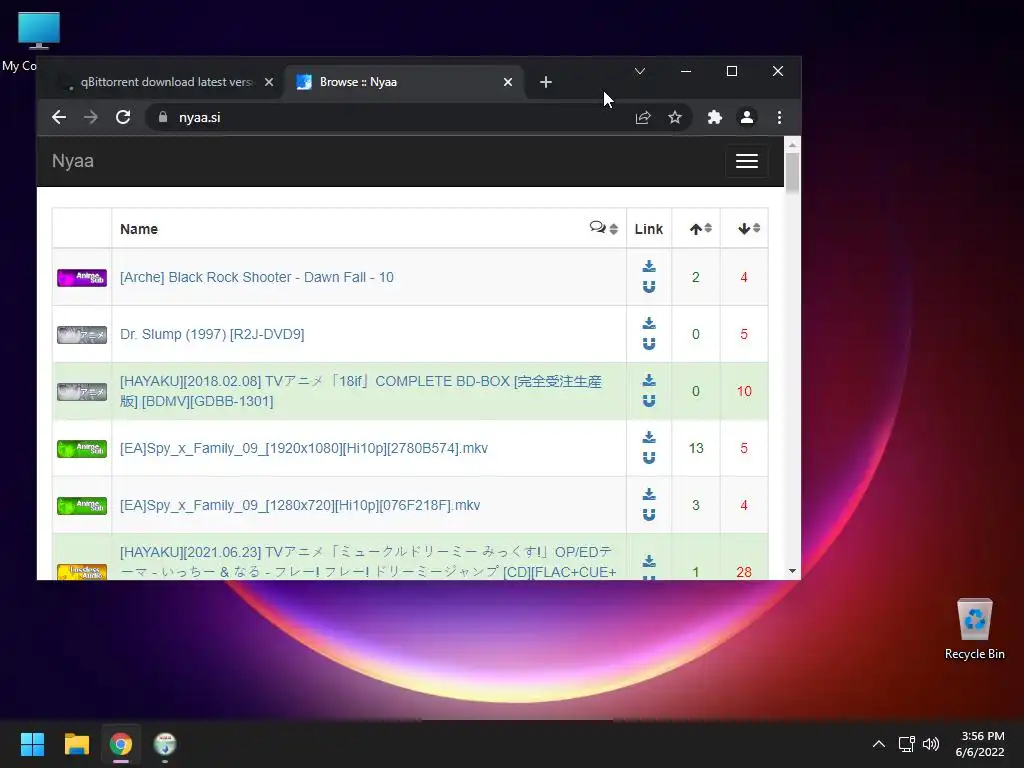Open volume control in system tray

point(931,744)
